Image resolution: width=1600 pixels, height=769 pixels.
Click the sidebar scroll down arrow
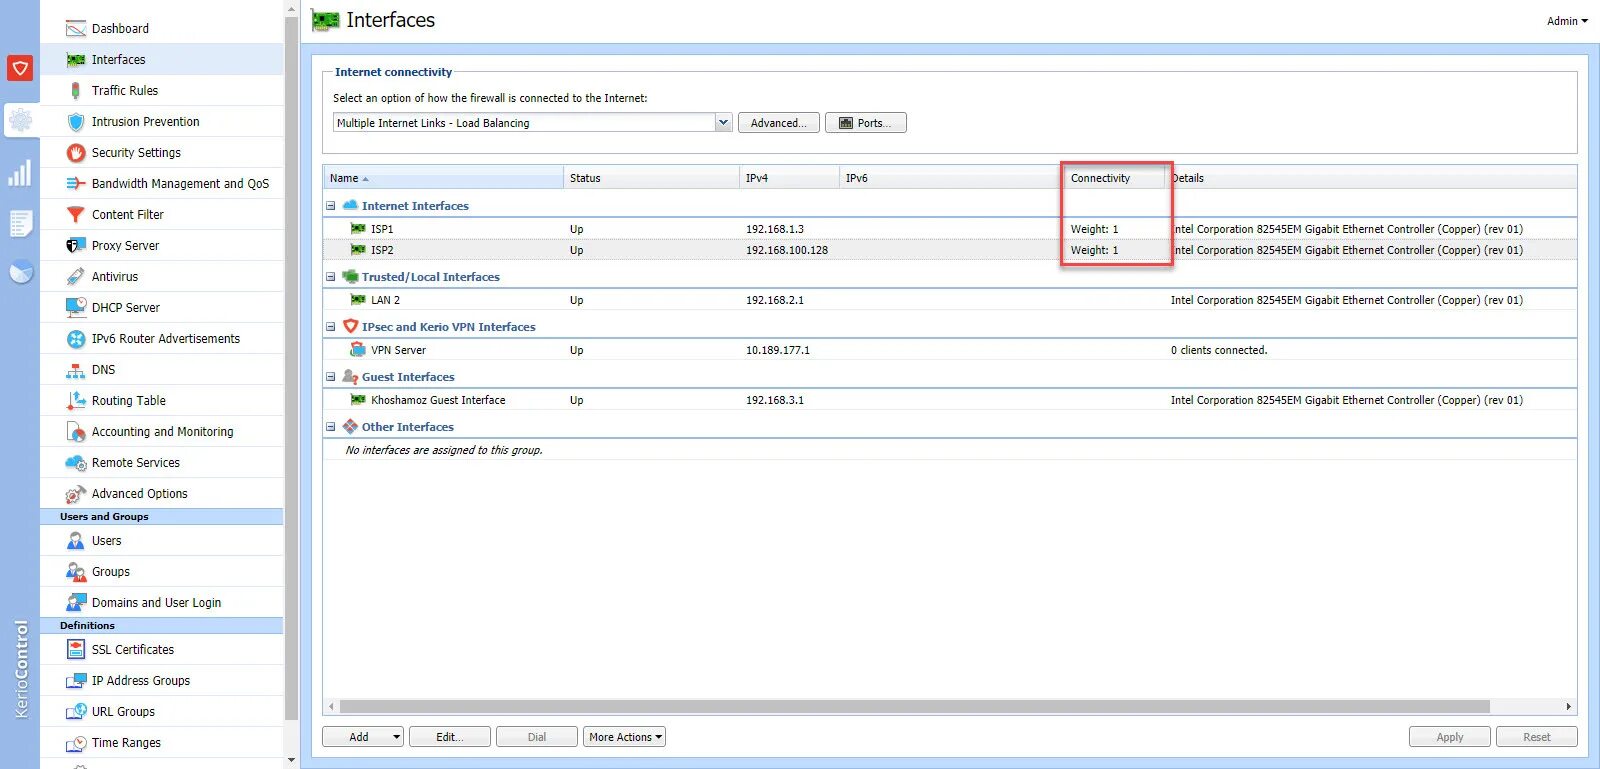[291, 760]
